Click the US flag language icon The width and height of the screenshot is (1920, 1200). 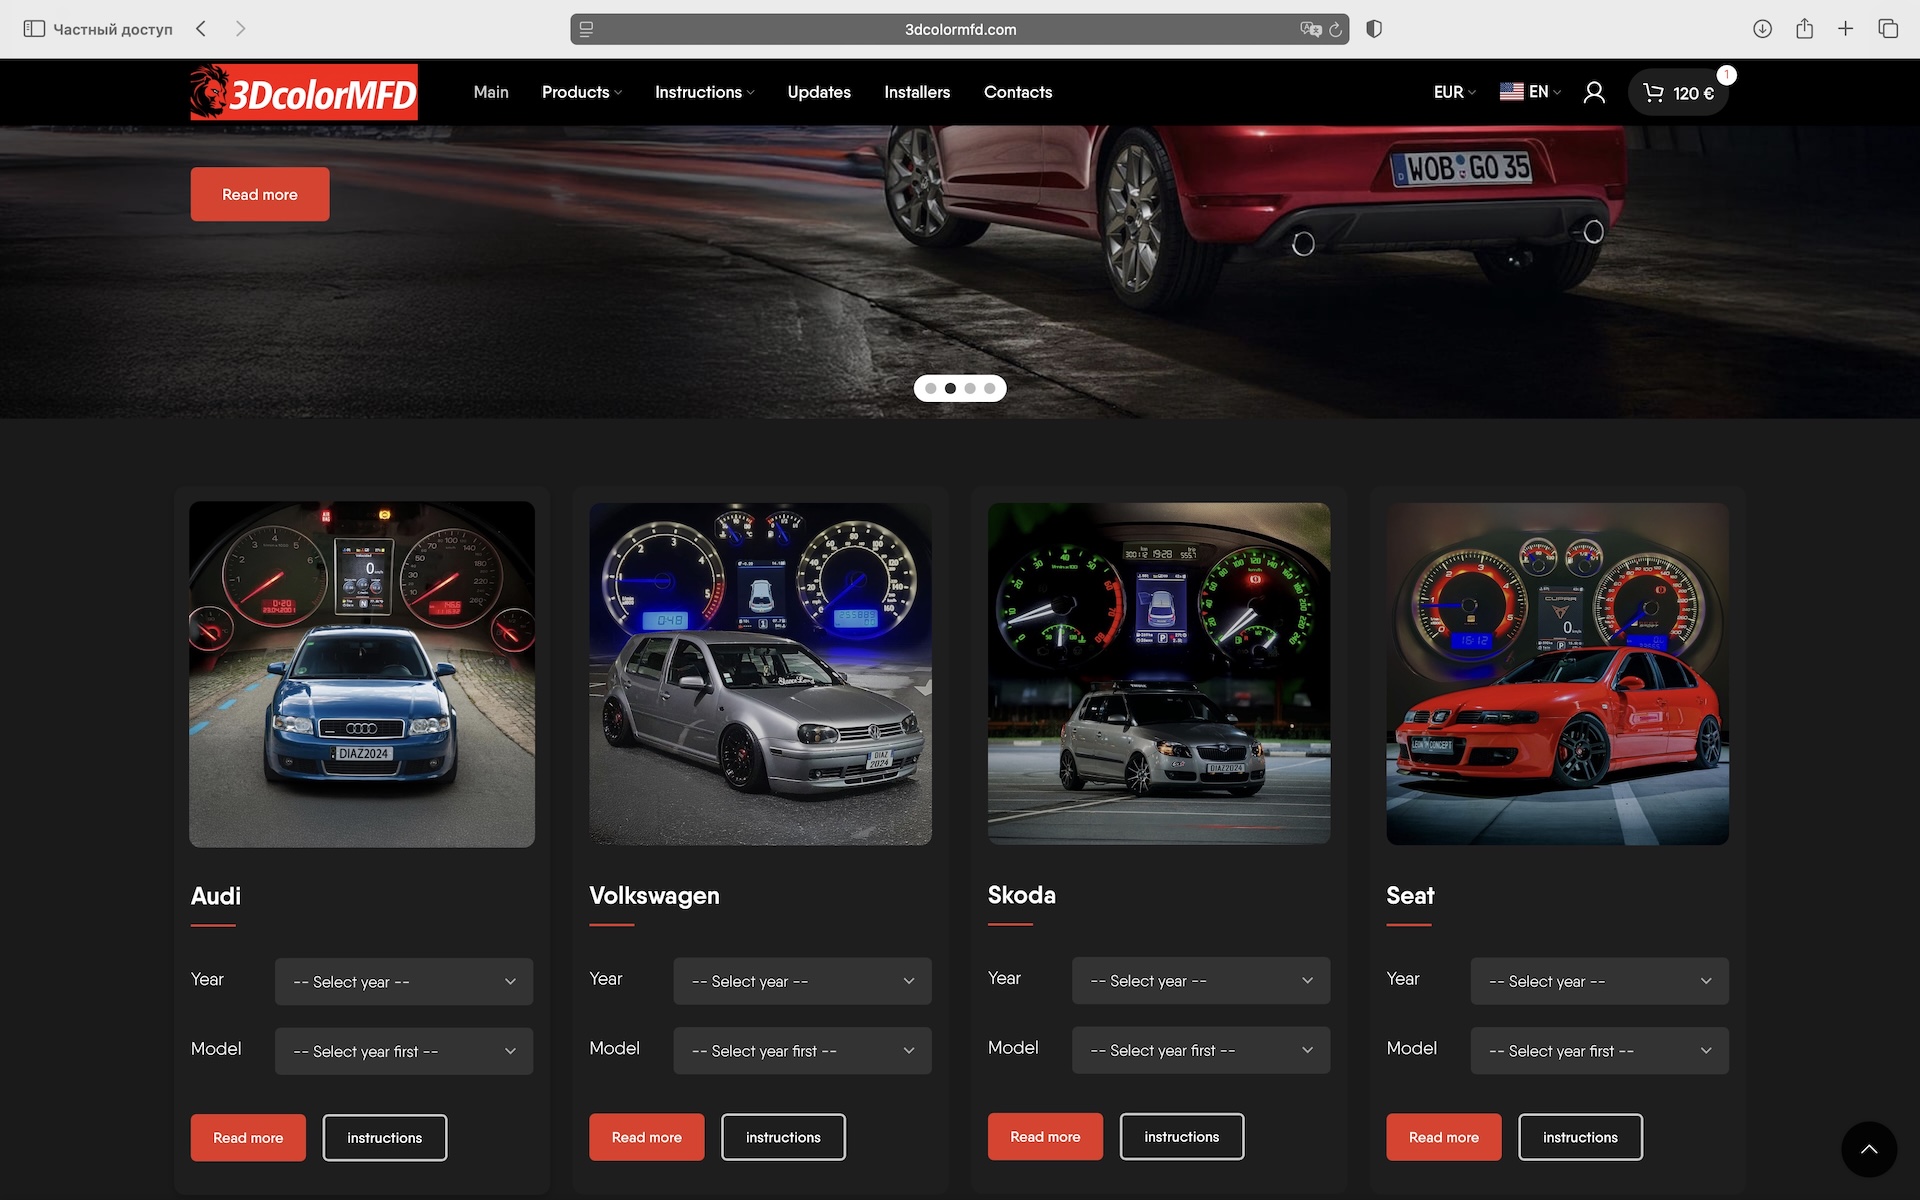1511,91
